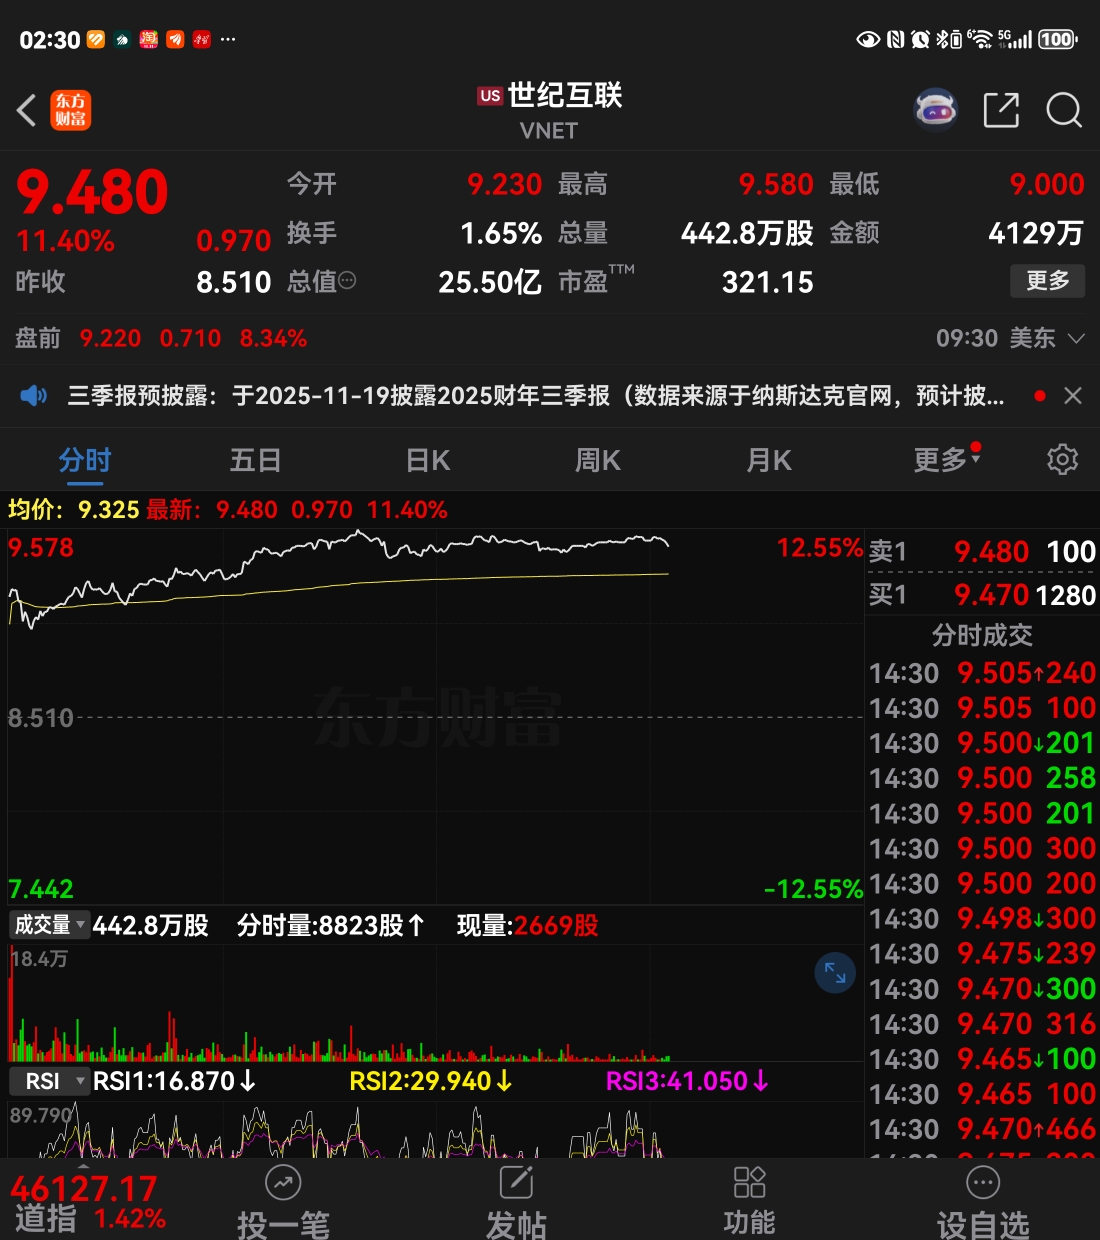Tap the US 世纪互联 VNET title

click(549, 110)
